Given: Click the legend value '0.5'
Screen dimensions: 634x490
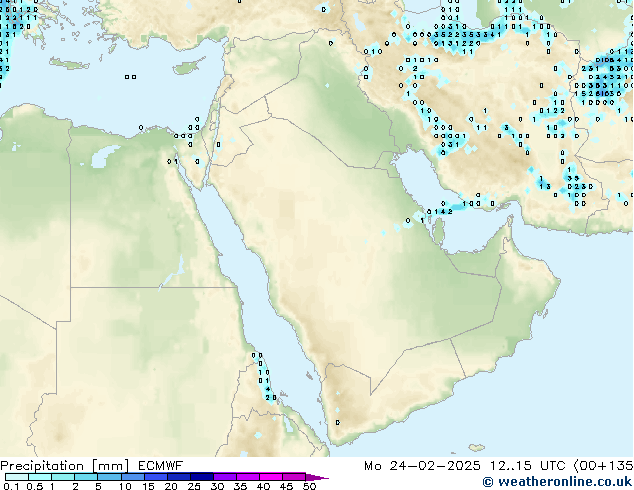Looking at the screenshot, I should pos(34,486).
